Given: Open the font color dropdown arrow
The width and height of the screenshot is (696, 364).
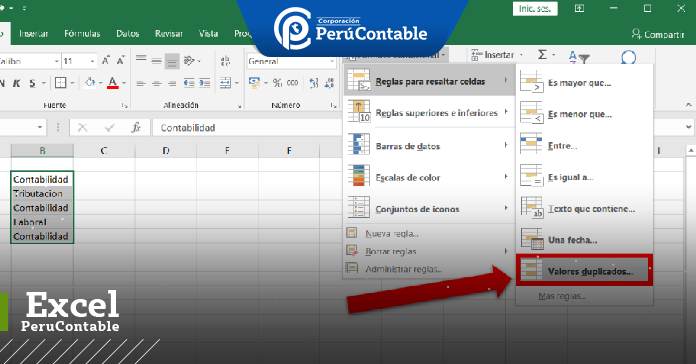Looking at the screenshot, I should [124, 83].
